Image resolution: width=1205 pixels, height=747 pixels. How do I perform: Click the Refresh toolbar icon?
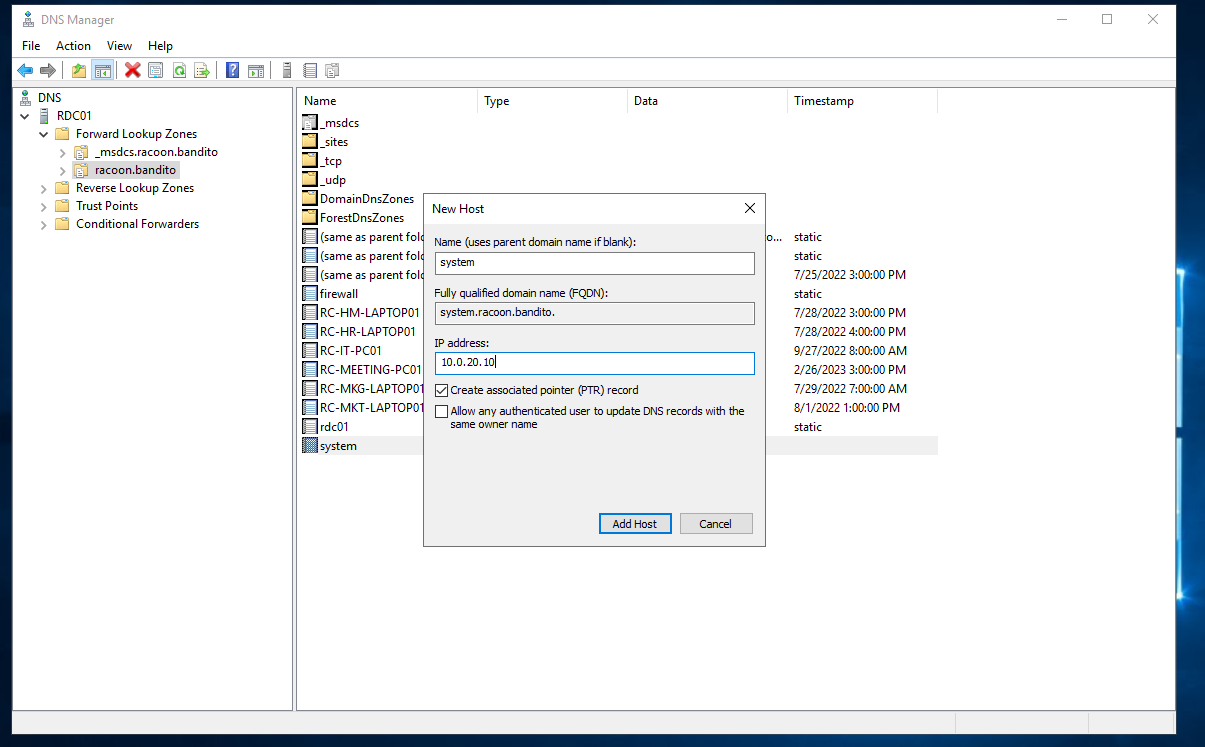179,70
